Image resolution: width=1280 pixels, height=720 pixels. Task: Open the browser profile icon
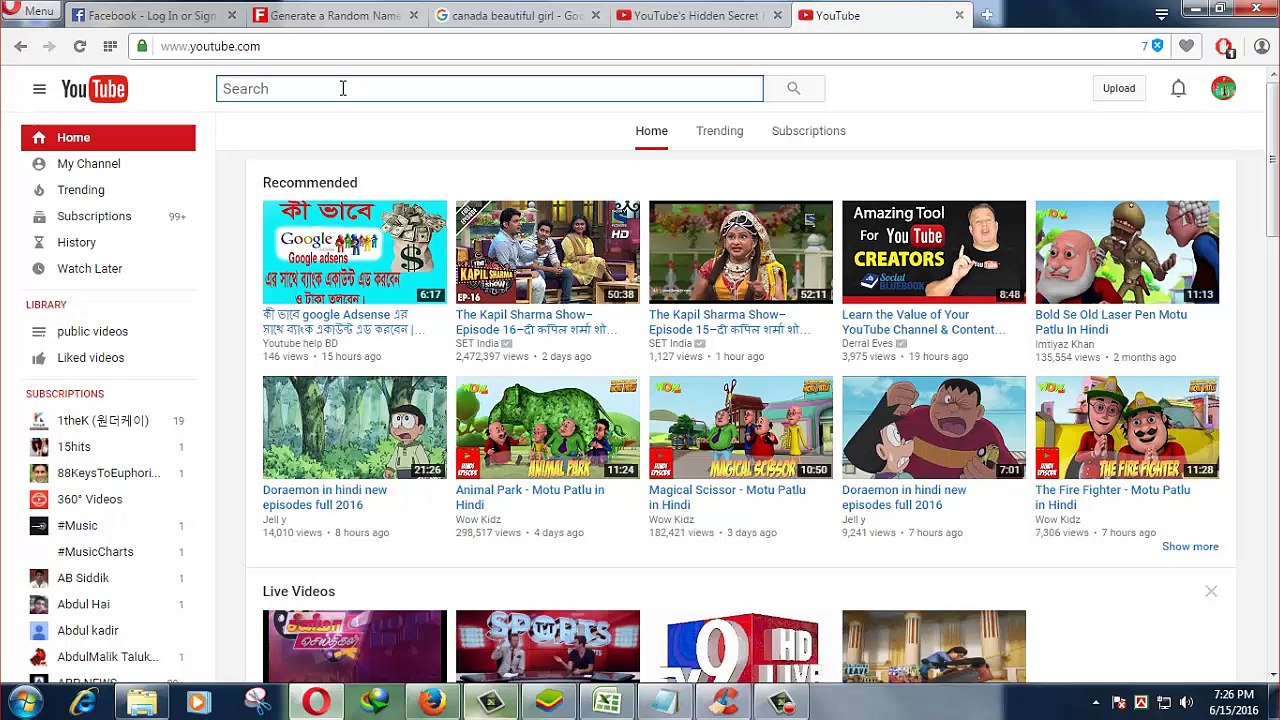tap(1261, 46)
